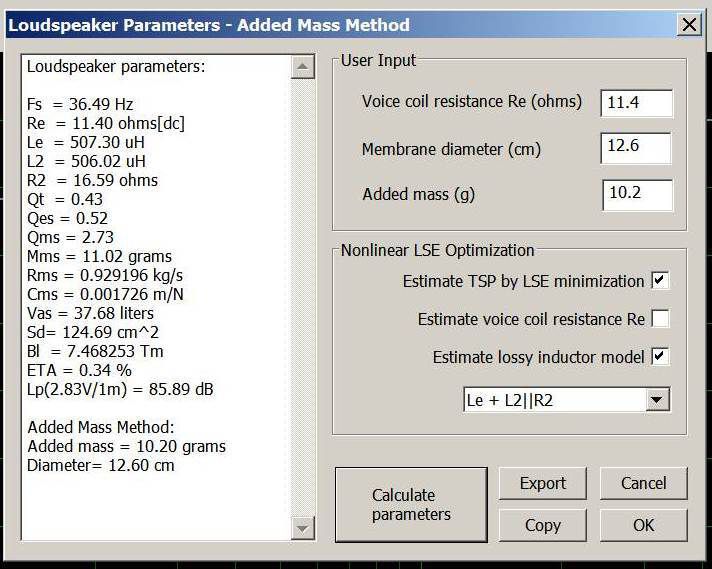This screenshot has height=569, width=712.
Task: Click the 'Cms = 0.001726 m/N' line
Action: [105, 295]
